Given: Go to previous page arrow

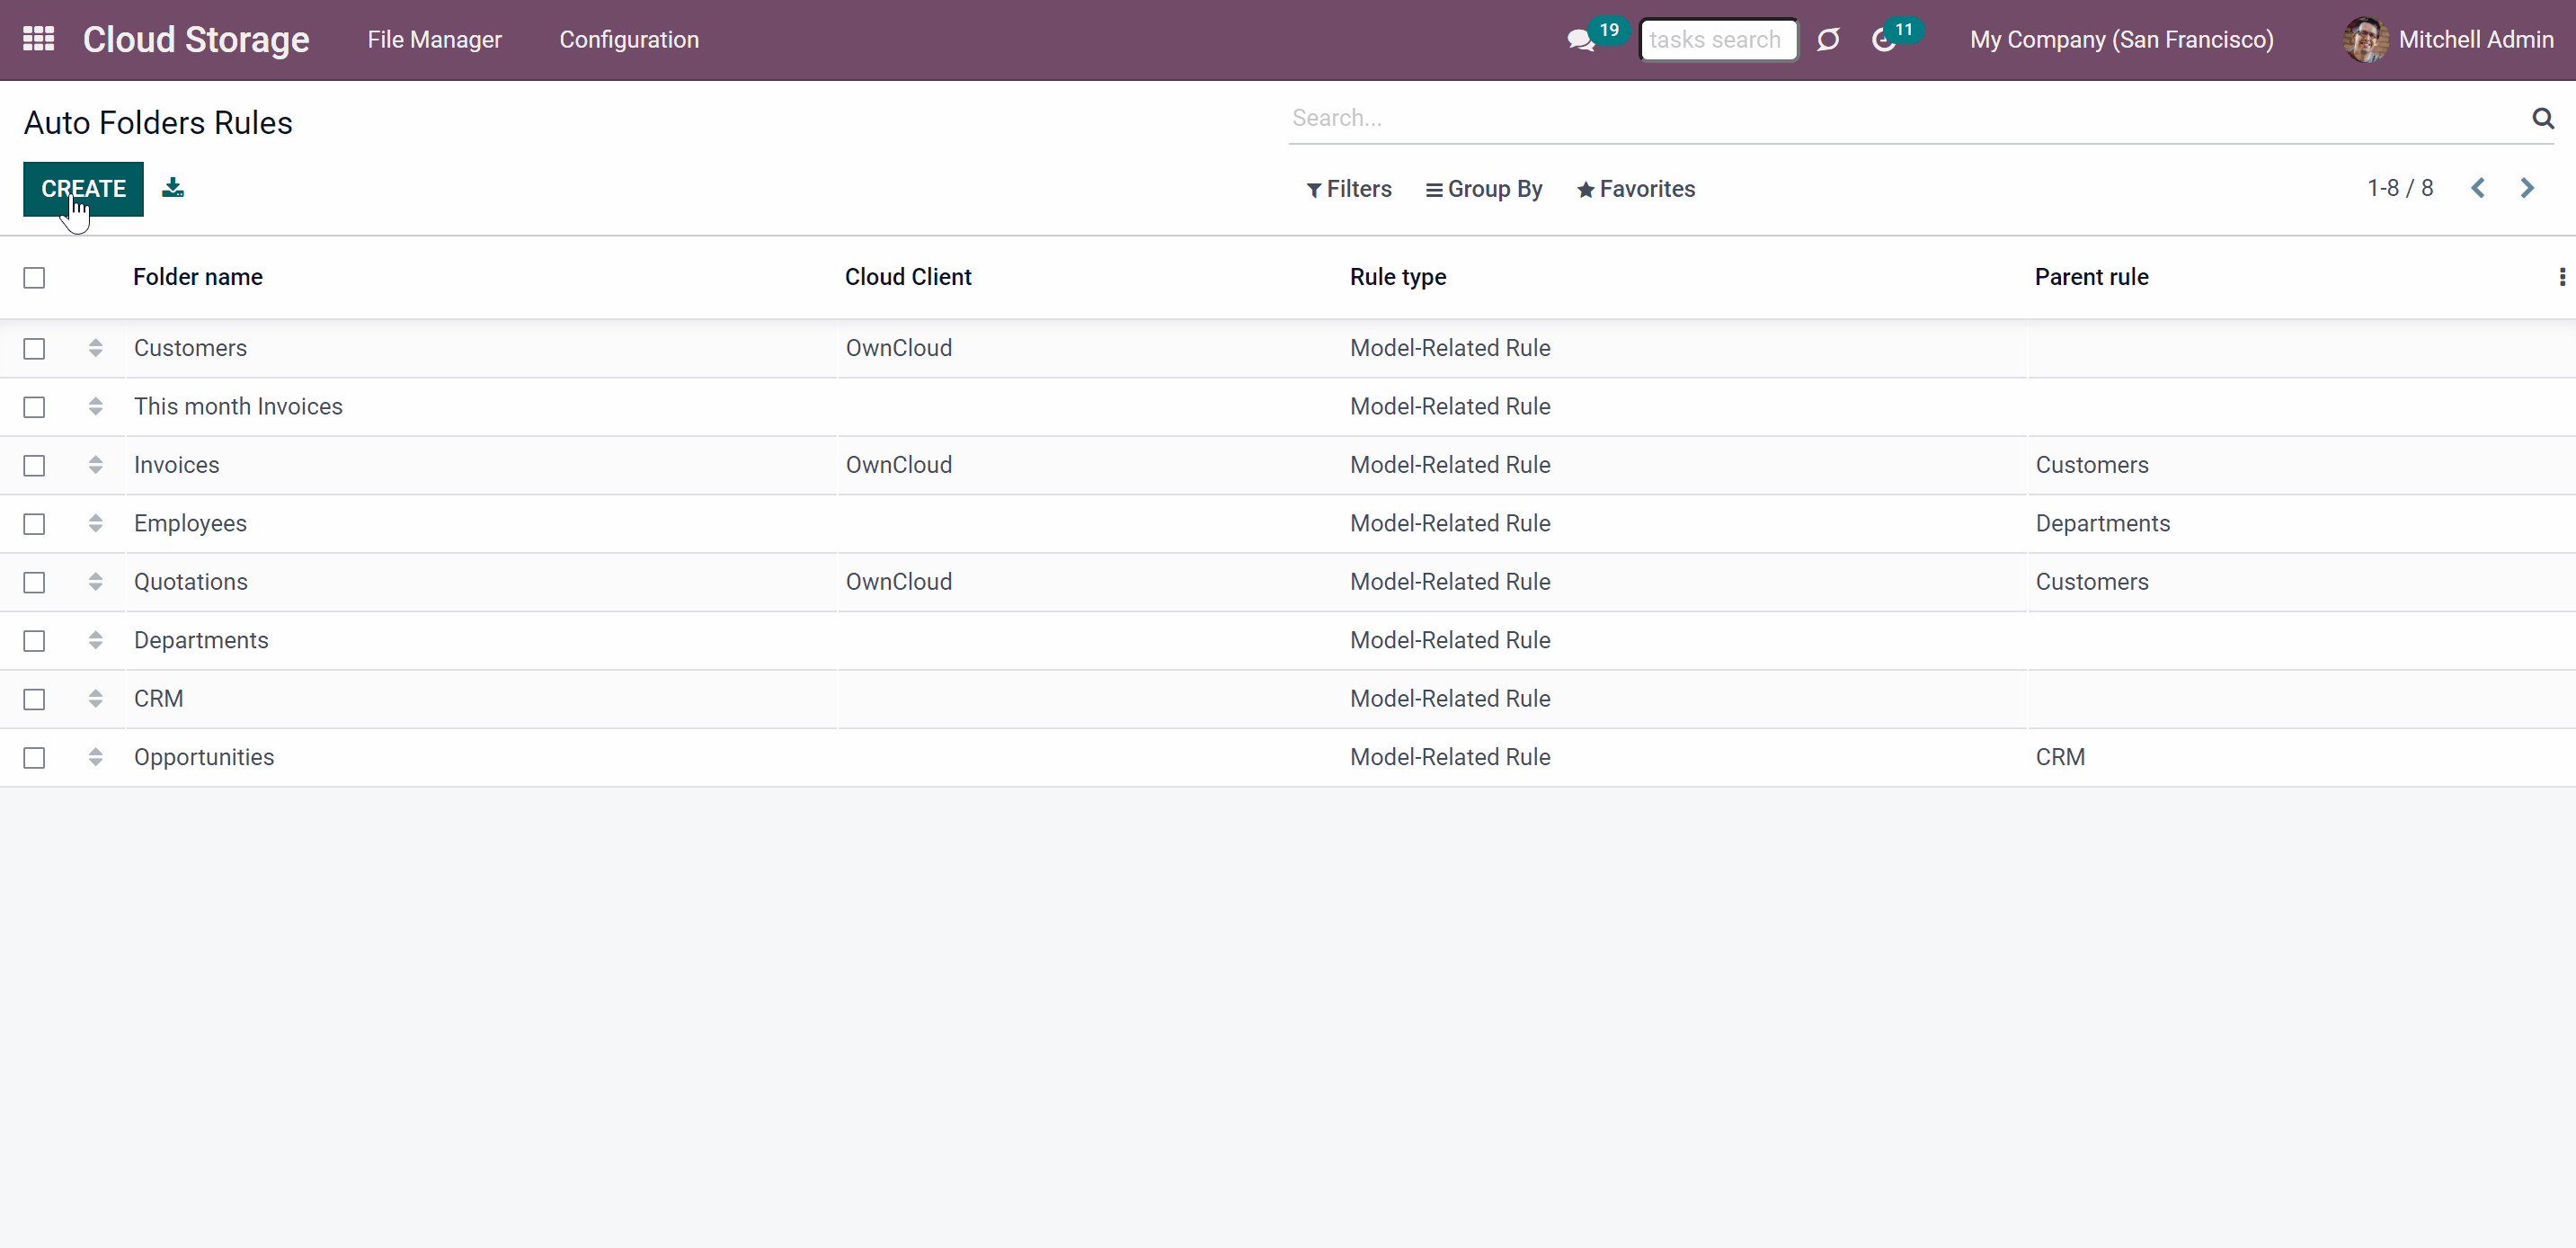Looking at the screenshot, I should [x=2478, y=188].
